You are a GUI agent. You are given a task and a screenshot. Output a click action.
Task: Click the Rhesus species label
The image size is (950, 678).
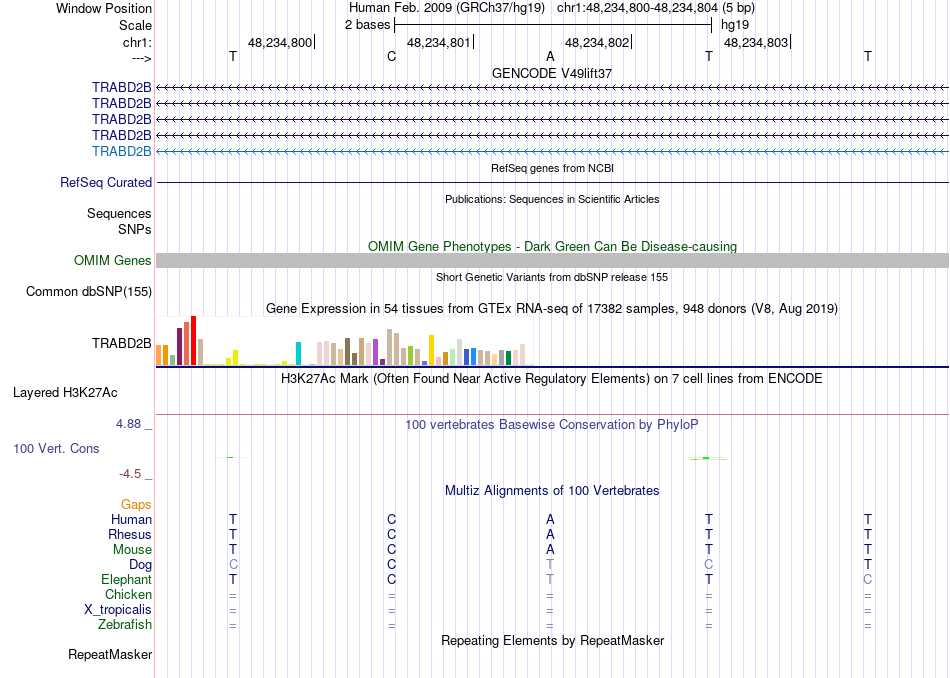(x=130, y=534)
